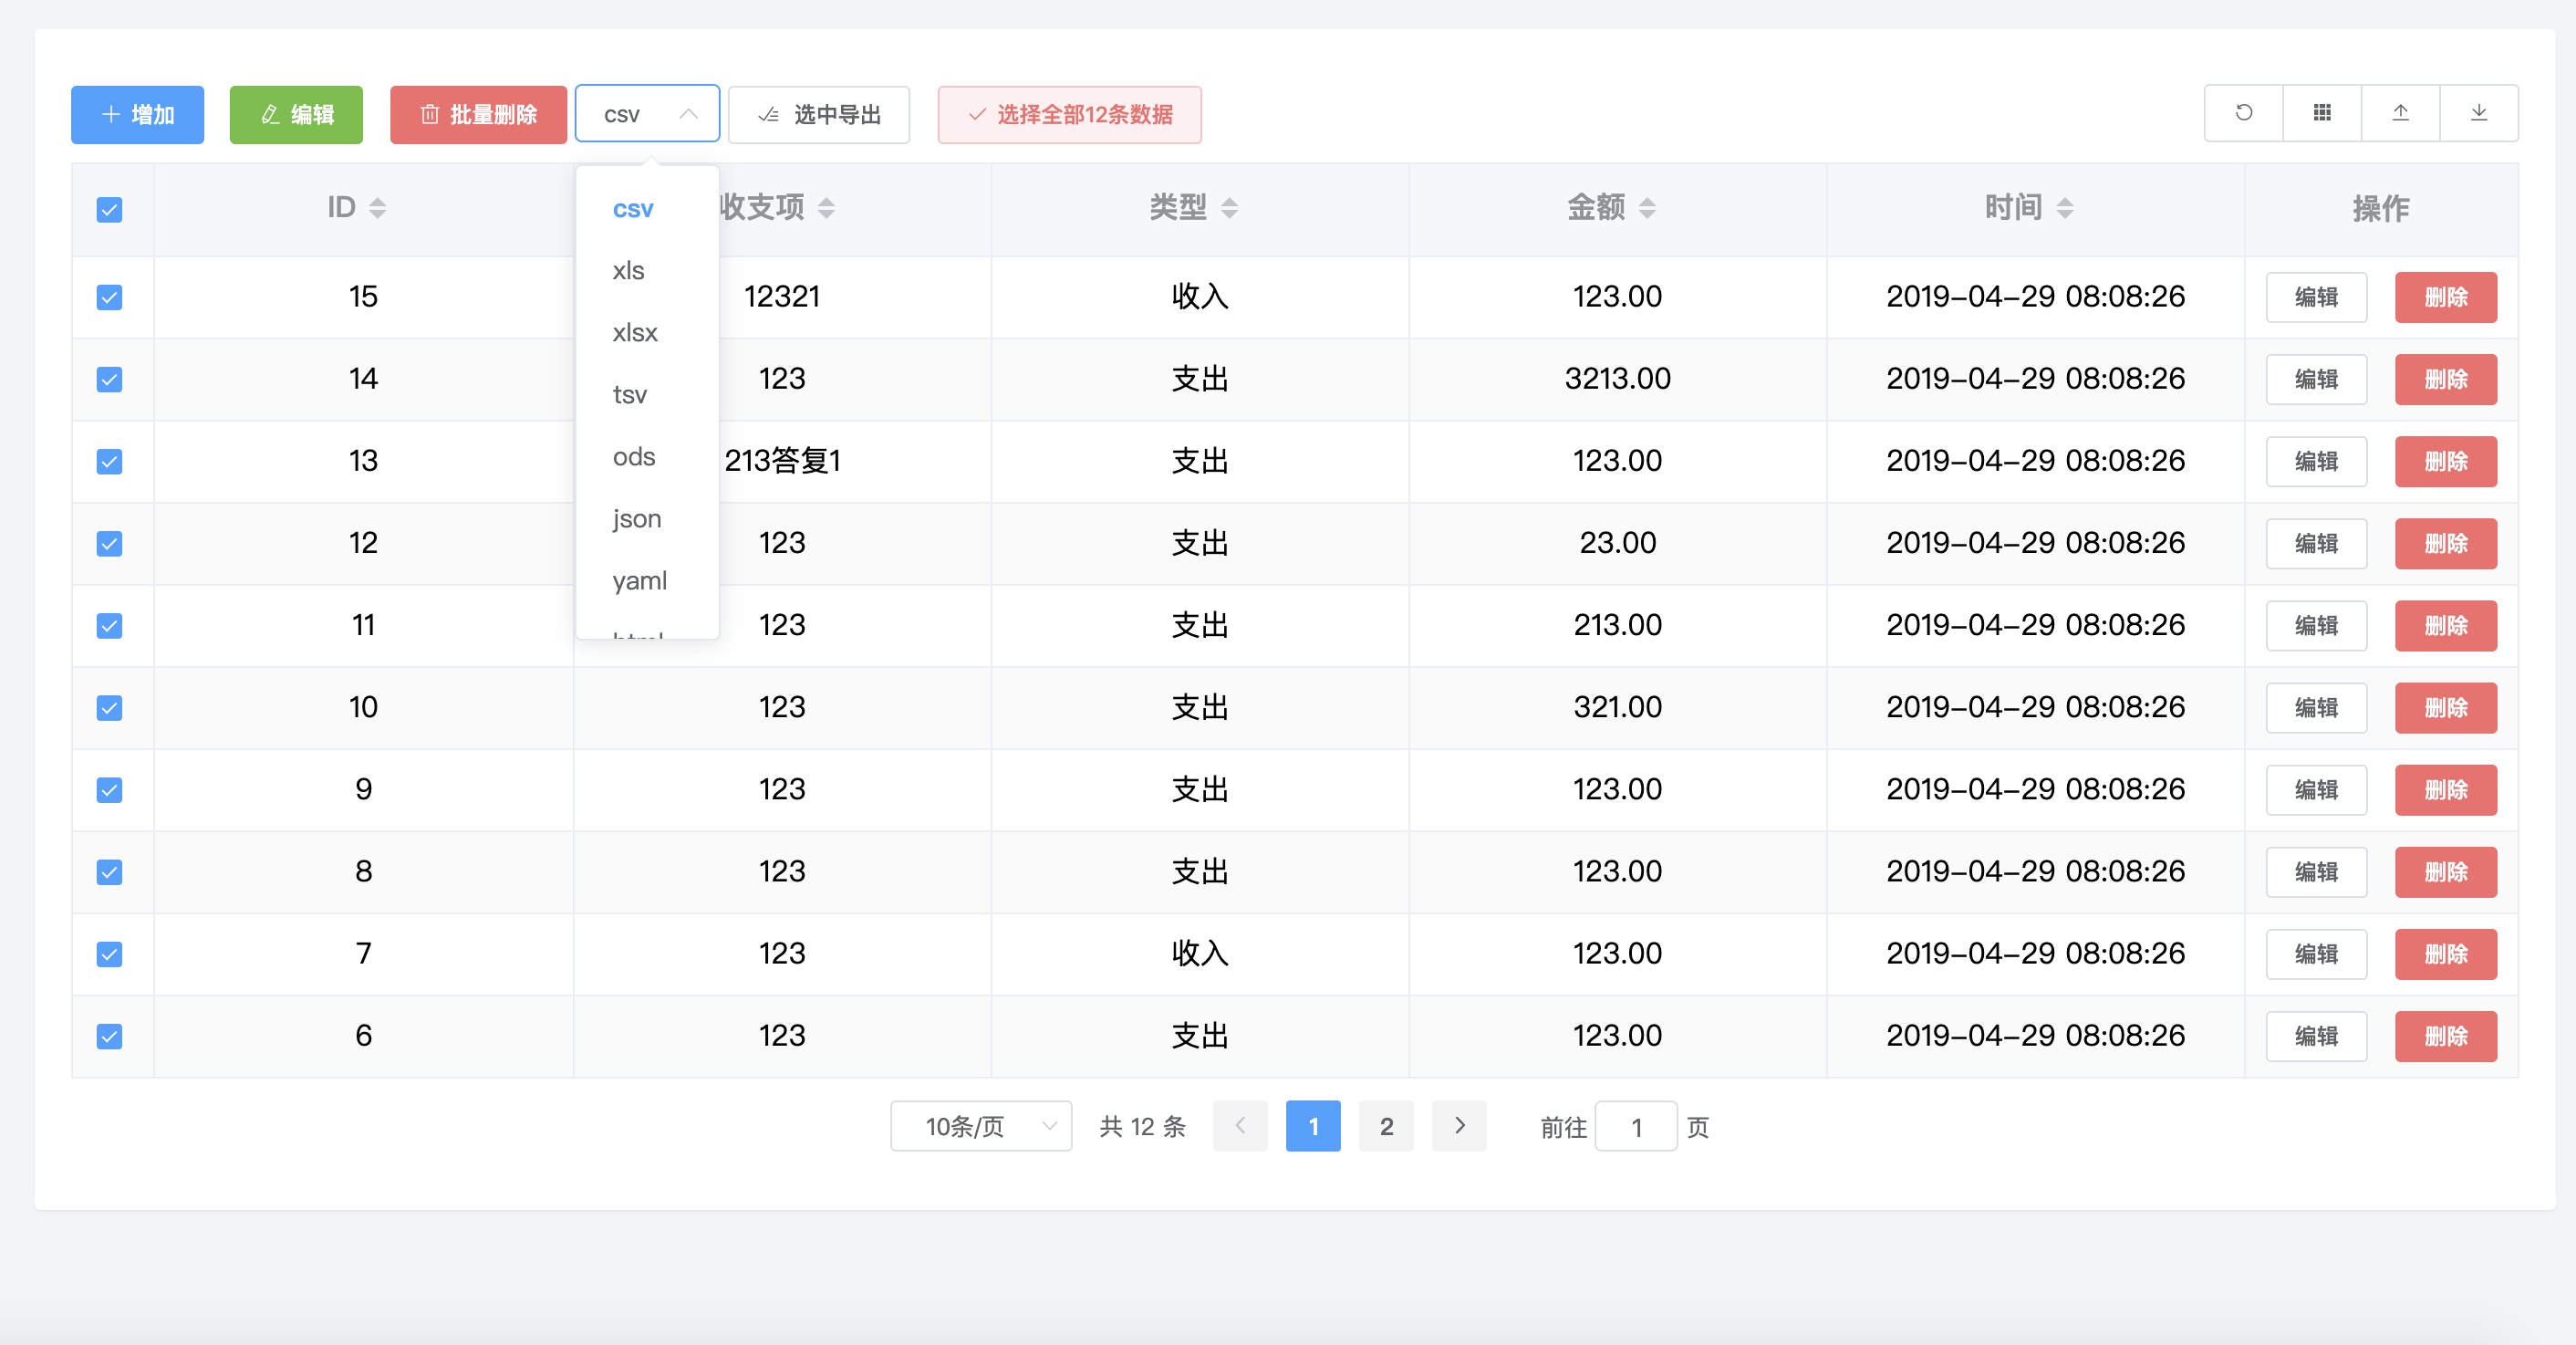
Task: Click the next page arrow
Action: coord(1459,1126)
